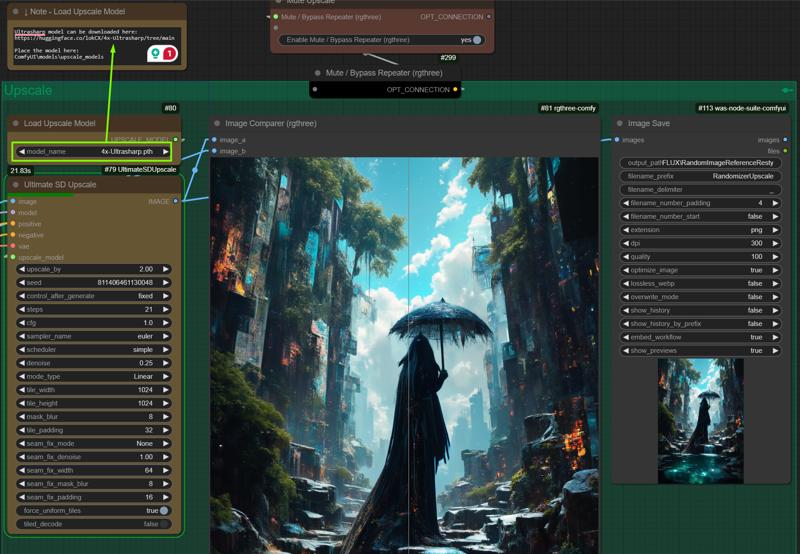Image resolution: width=800 pixels, height=554 pixels.
Task: Collapse the Image Comparer node dot
Action: (x=217, y=123)
